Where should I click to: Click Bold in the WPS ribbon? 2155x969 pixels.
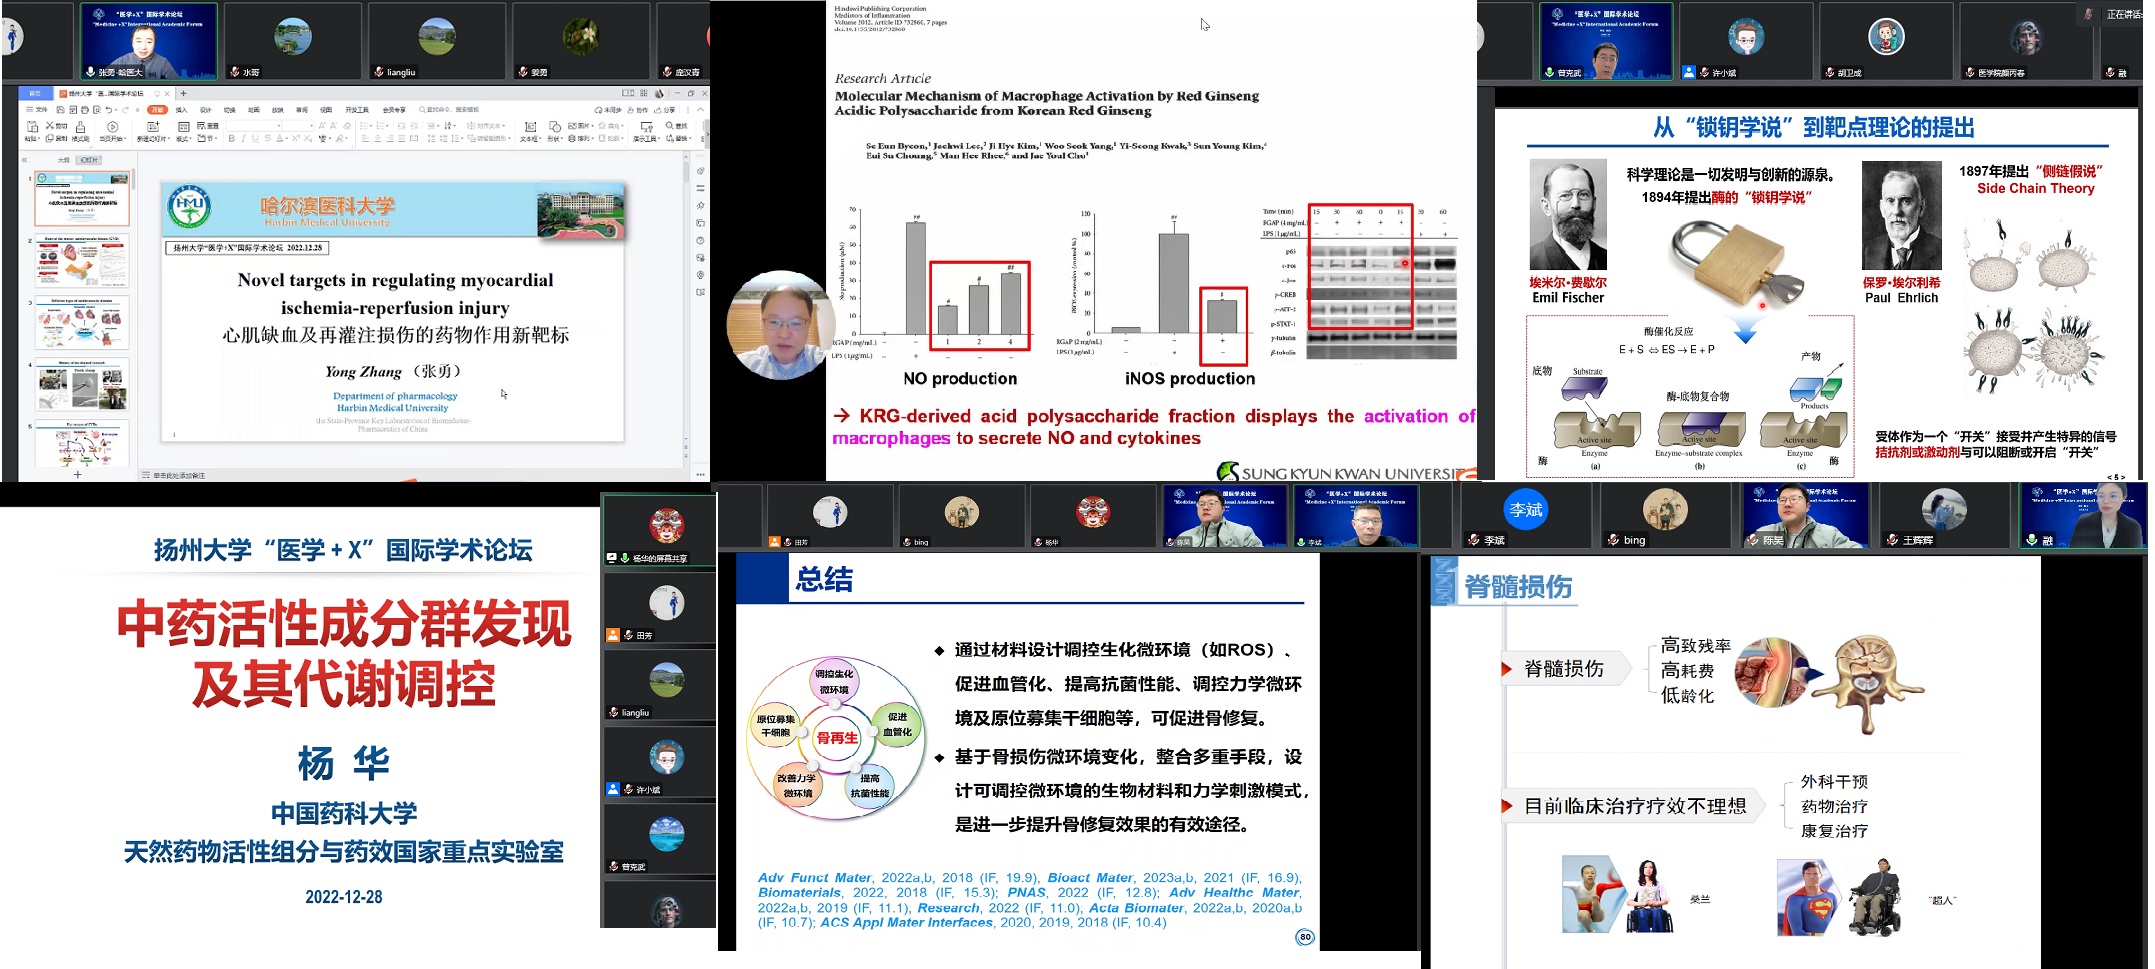tap(231, 139)
